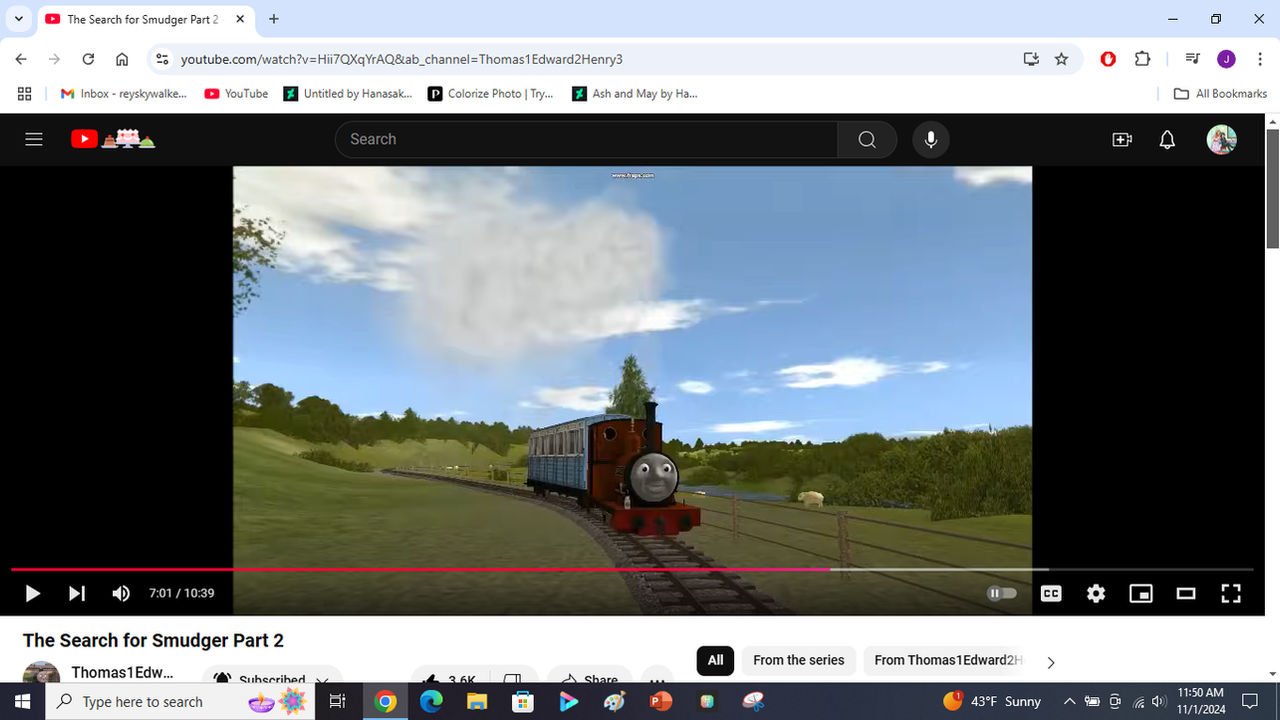Click the chevron to show more filter chips
1280x720 pixels.
[1050, 661]
